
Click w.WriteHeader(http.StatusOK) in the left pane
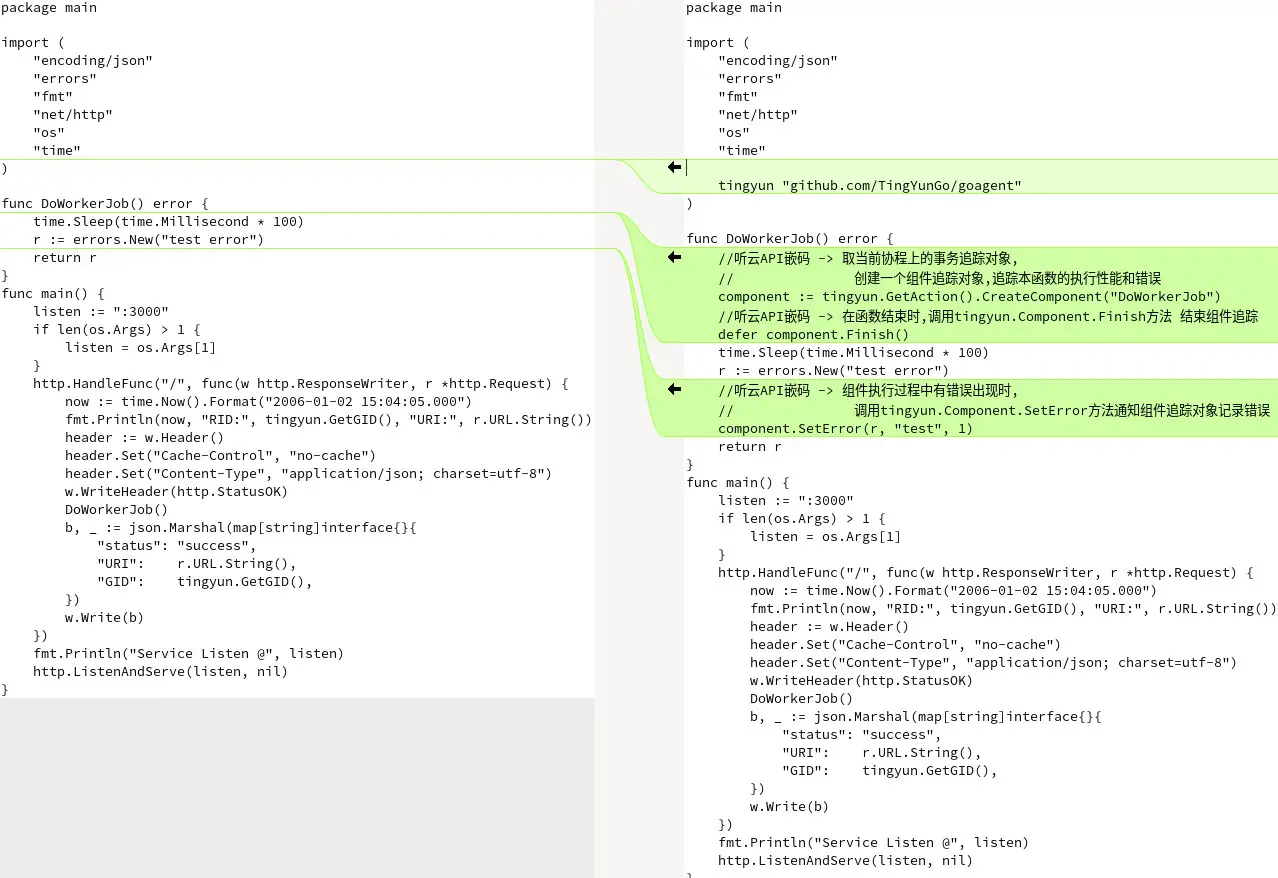tap(176, 492)
